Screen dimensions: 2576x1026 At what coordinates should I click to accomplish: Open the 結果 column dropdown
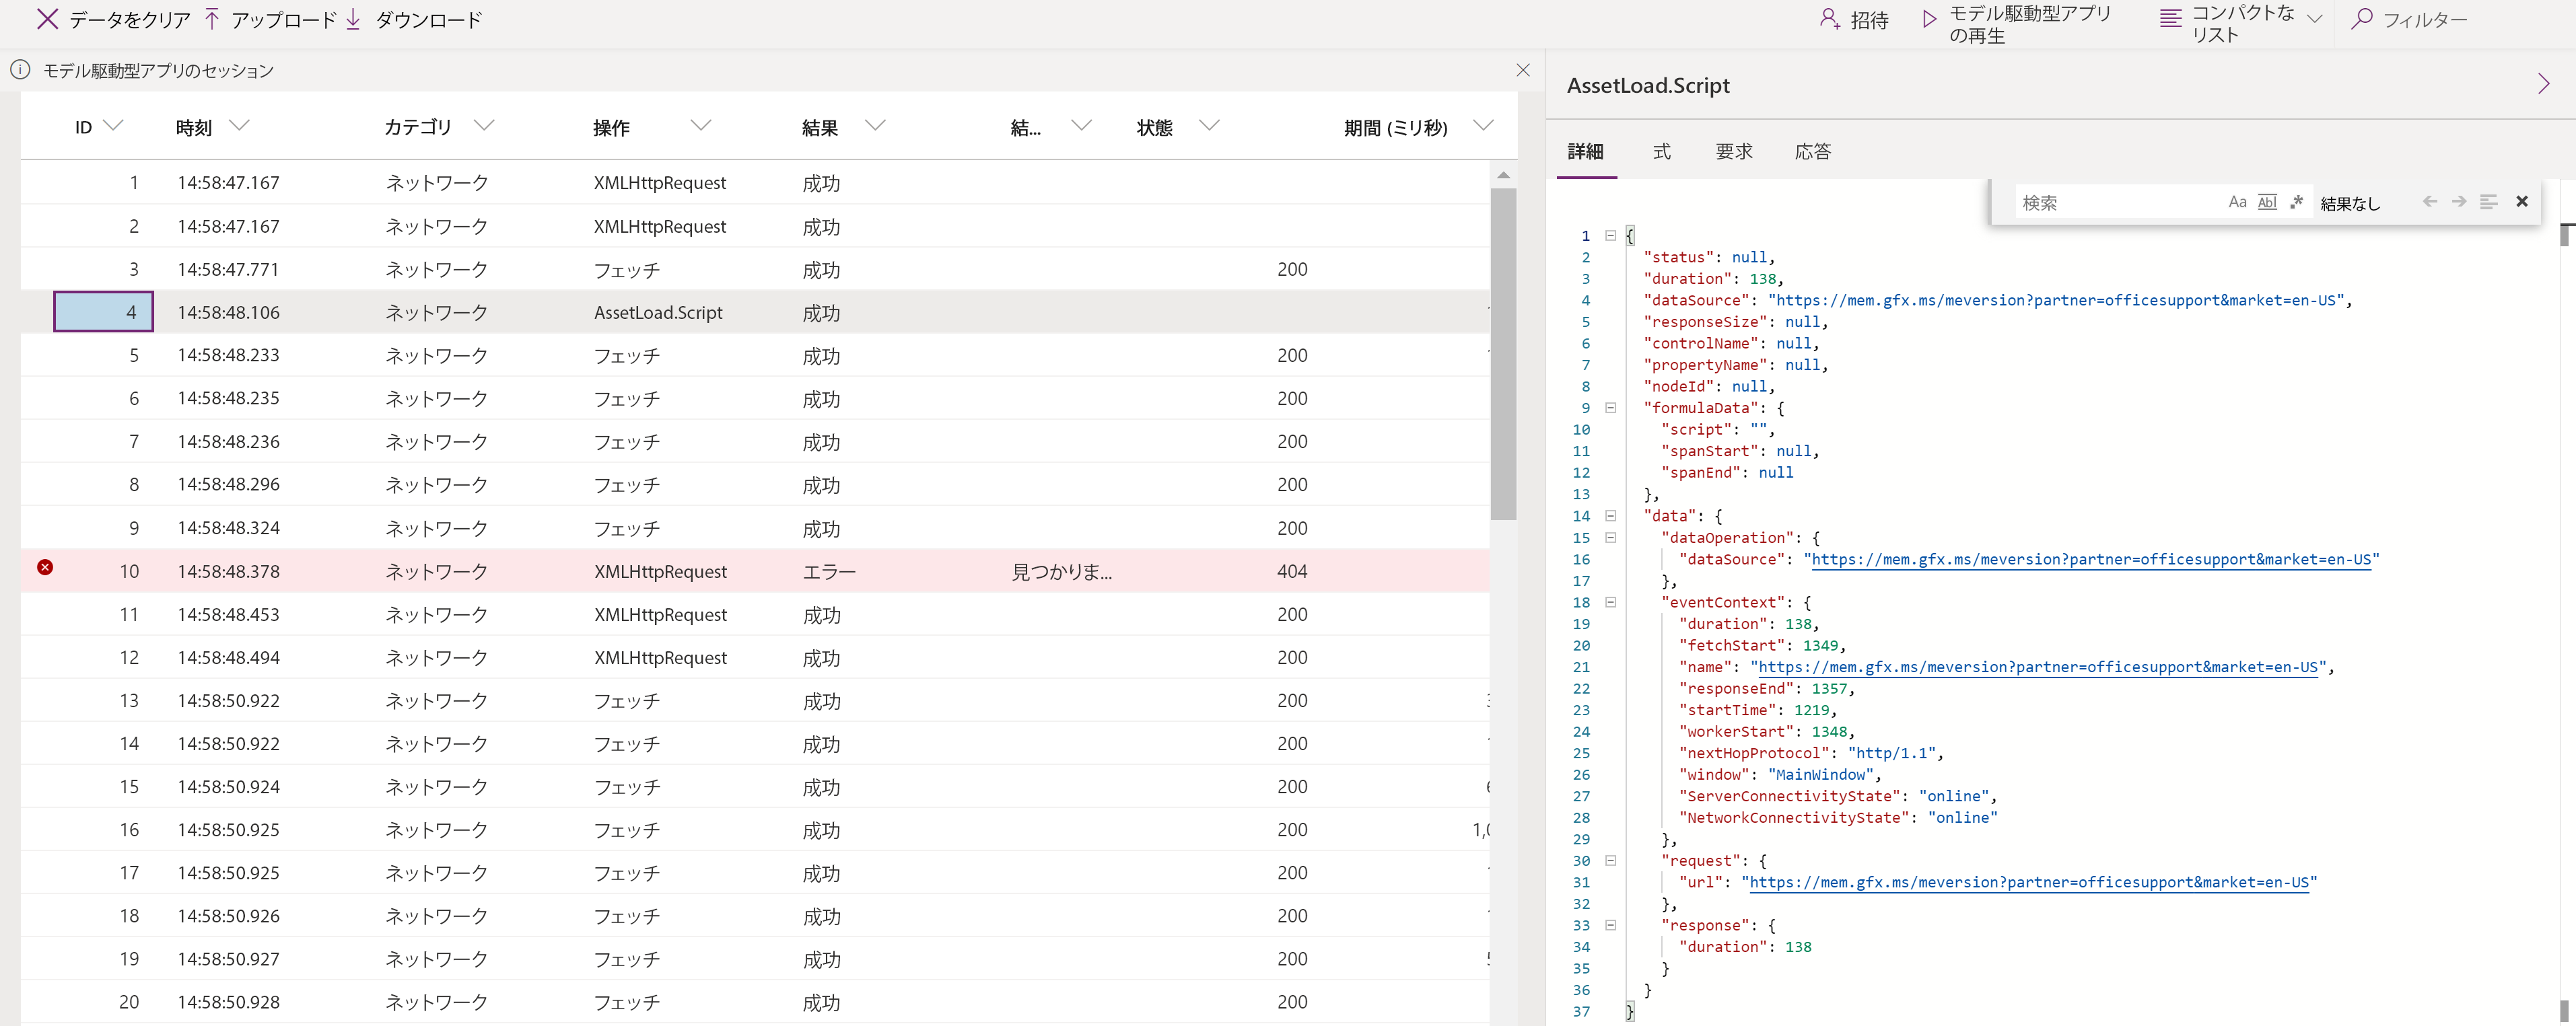(x=875, y=126)
